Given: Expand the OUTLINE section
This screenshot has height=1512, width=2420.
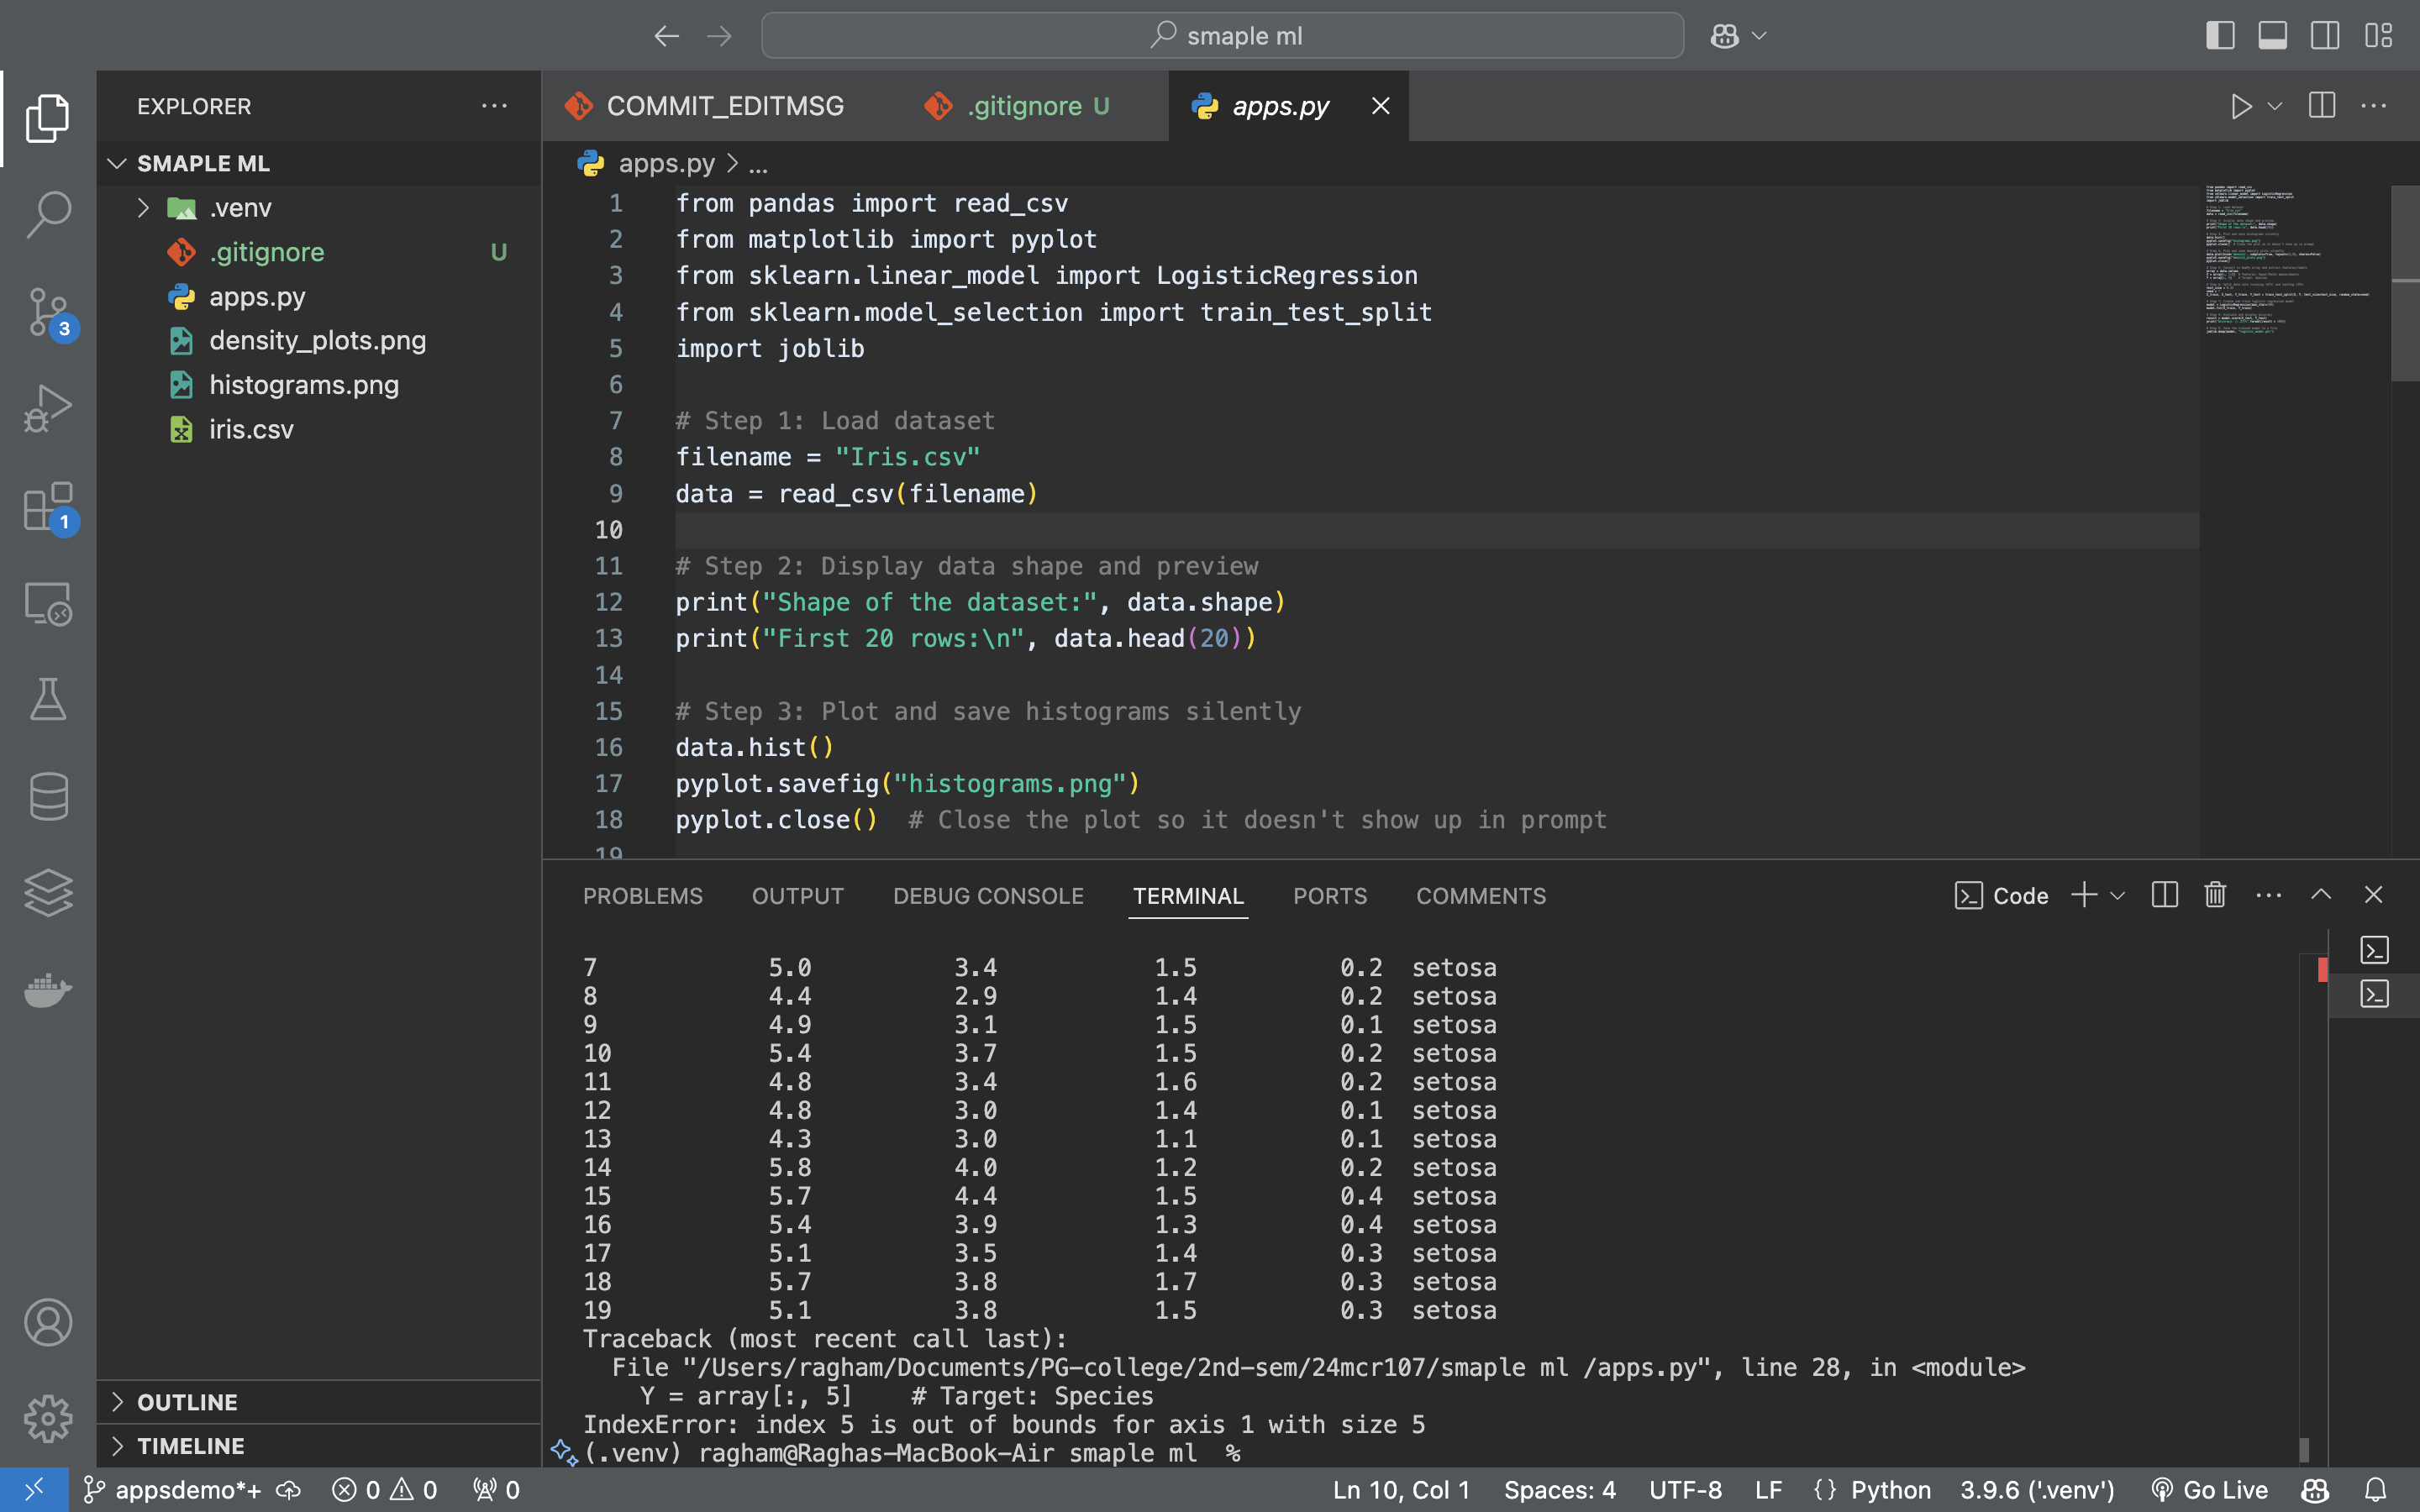Looking at the screenshot, I should (319, 1402).
